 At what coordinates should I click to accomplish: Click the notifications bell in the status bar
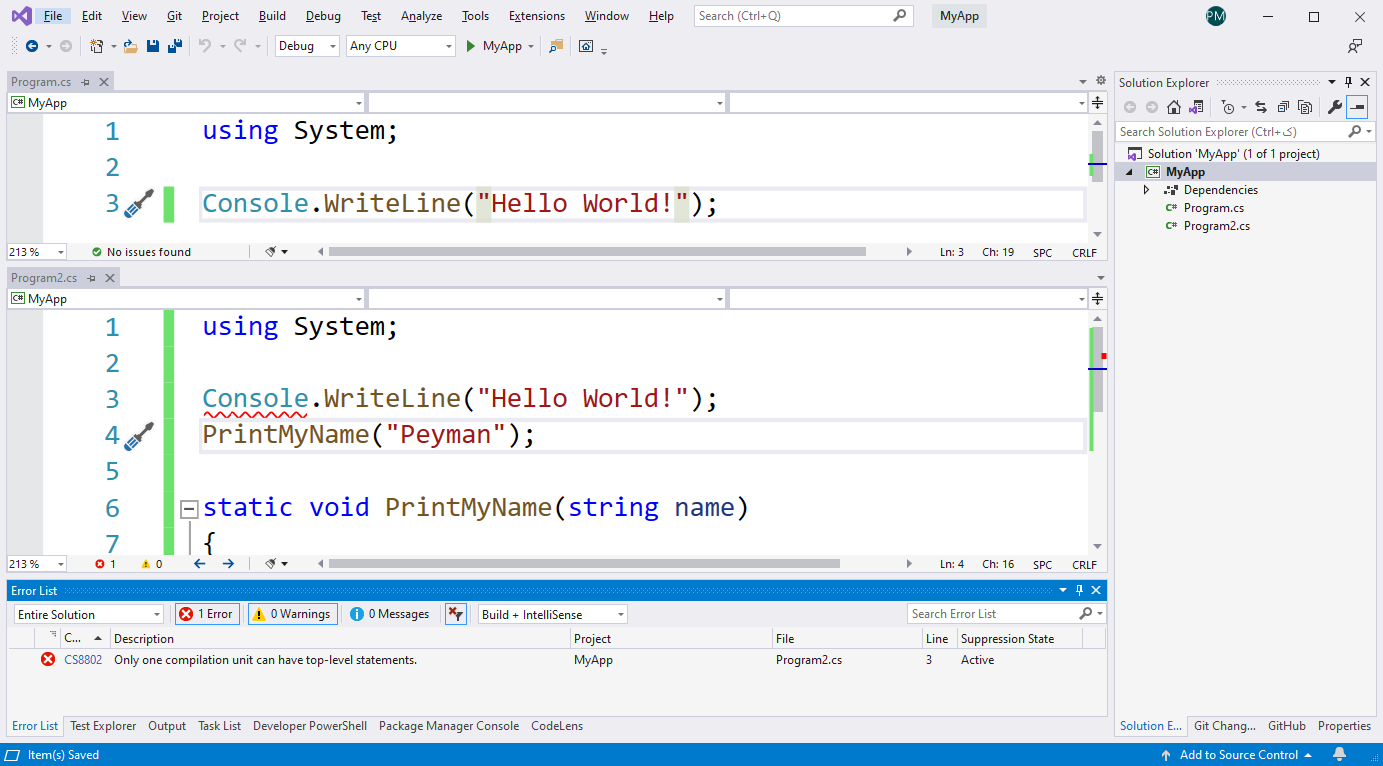click(1340, 755)
